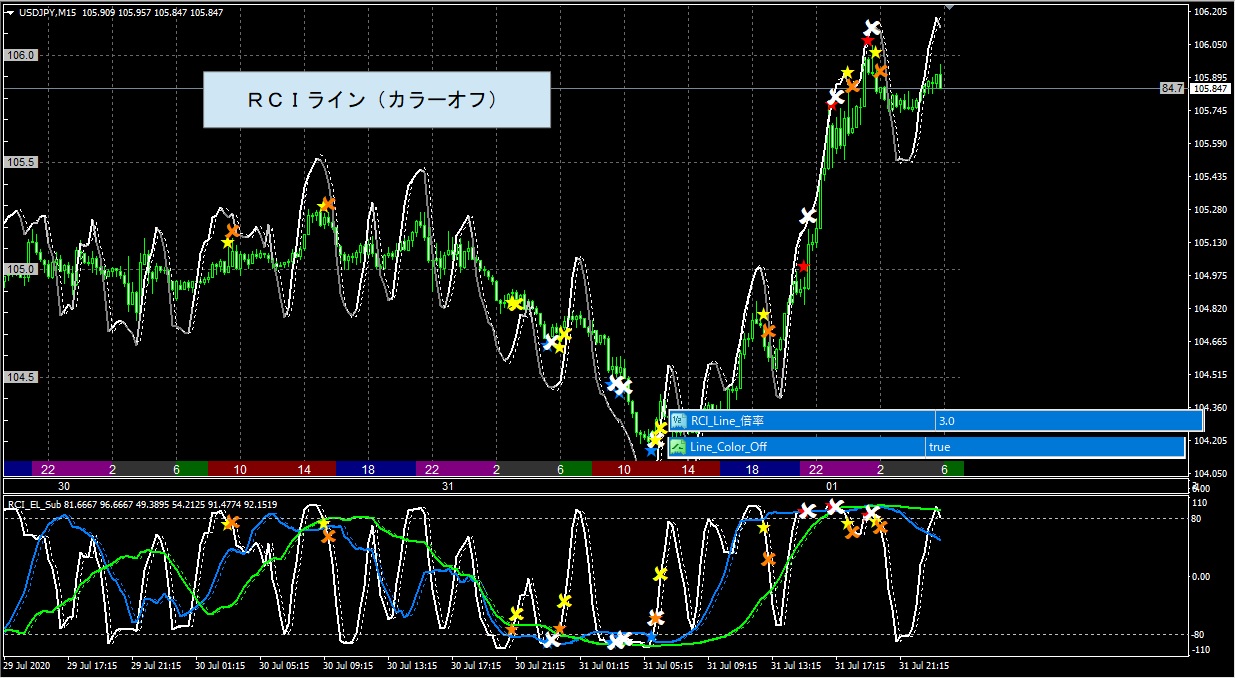1235x678 pixels.
Task: Toggle the Line_Color_Off true value
Action: pyautogui.click(x=1053, y=447)
